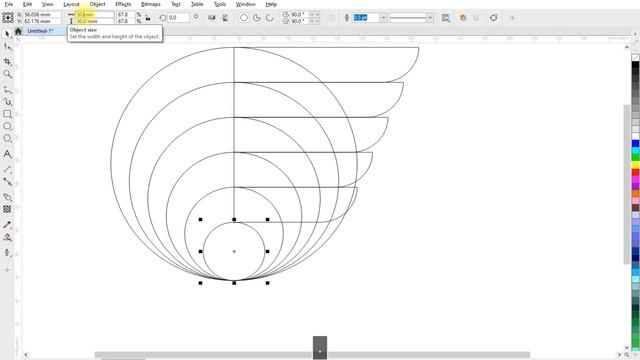
Task: Open the Tools menu
Action: click(x=220, y=4)
